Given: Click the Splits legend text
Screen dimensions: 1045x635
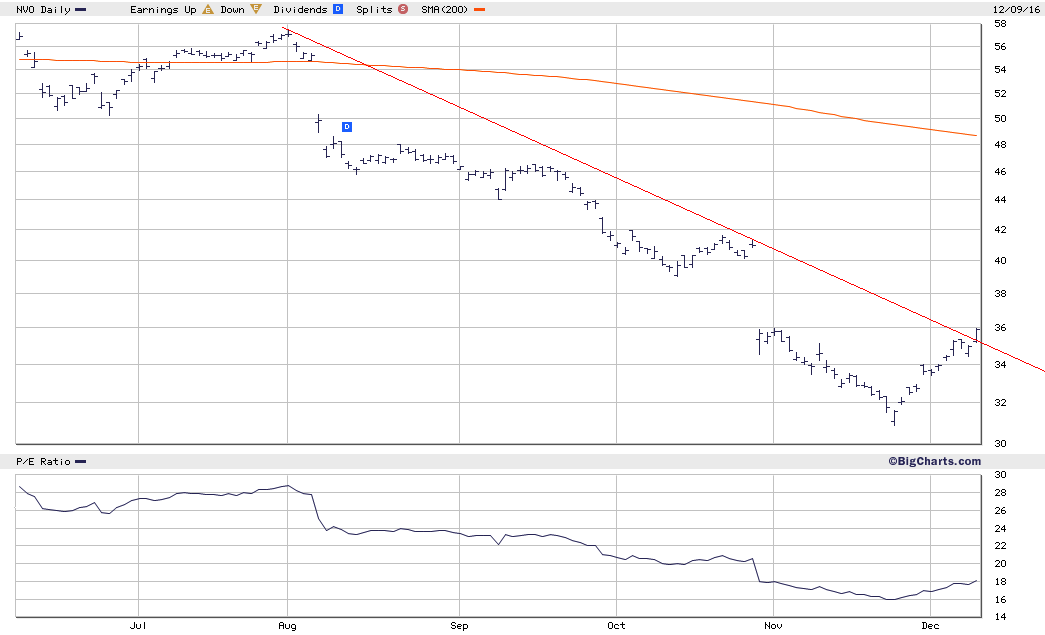Looking at the screenshot, I should pos(375,9).
